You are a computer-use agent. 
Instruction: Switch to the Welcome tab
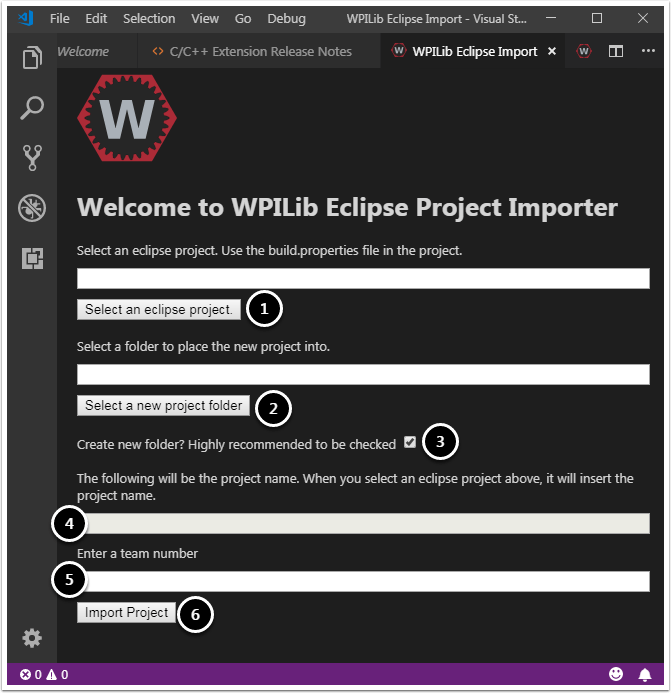pyautogui.click(x=97, y=51)
